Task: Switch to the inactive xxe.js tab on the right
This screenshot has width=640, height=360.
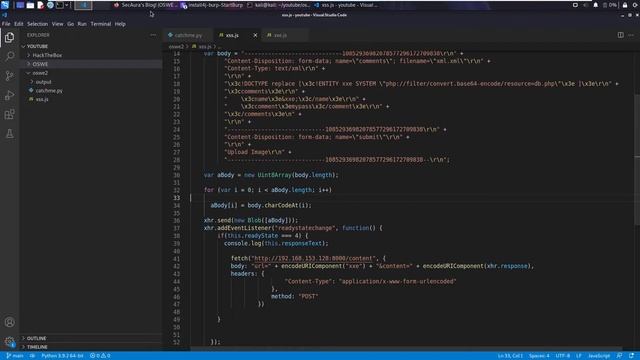Action: pyautogui.click(x=284, y=36)
